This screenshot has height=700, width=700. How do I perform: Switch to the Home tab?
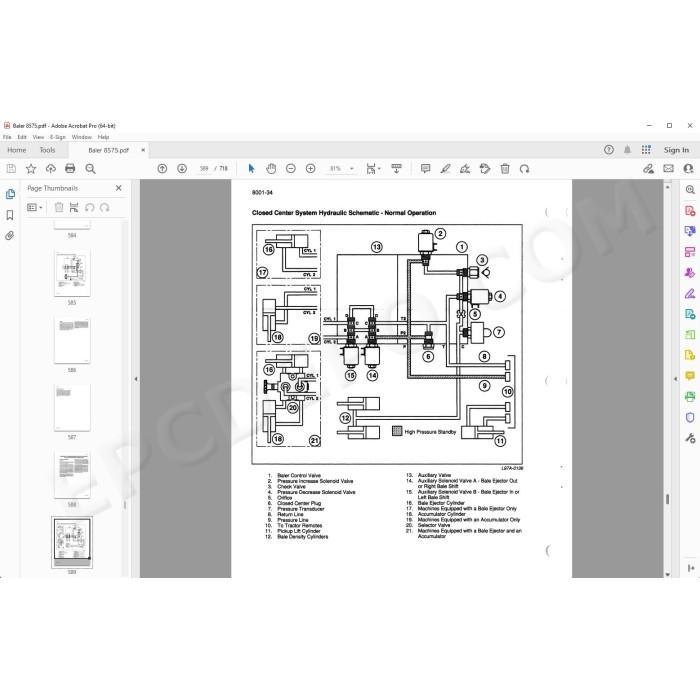(17, 150)
